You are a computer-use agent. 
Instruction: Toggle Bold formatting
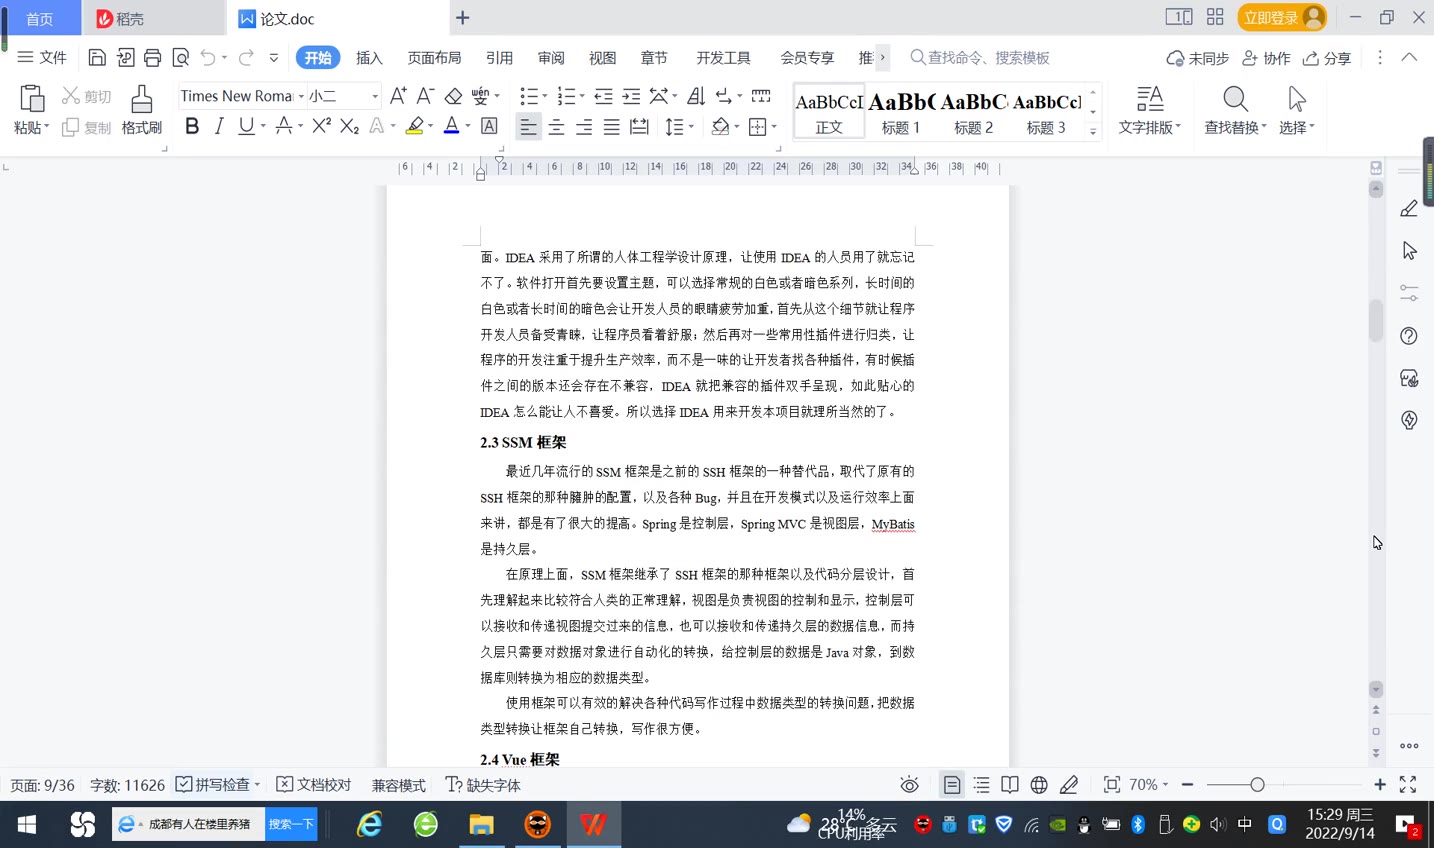(192, 126)
